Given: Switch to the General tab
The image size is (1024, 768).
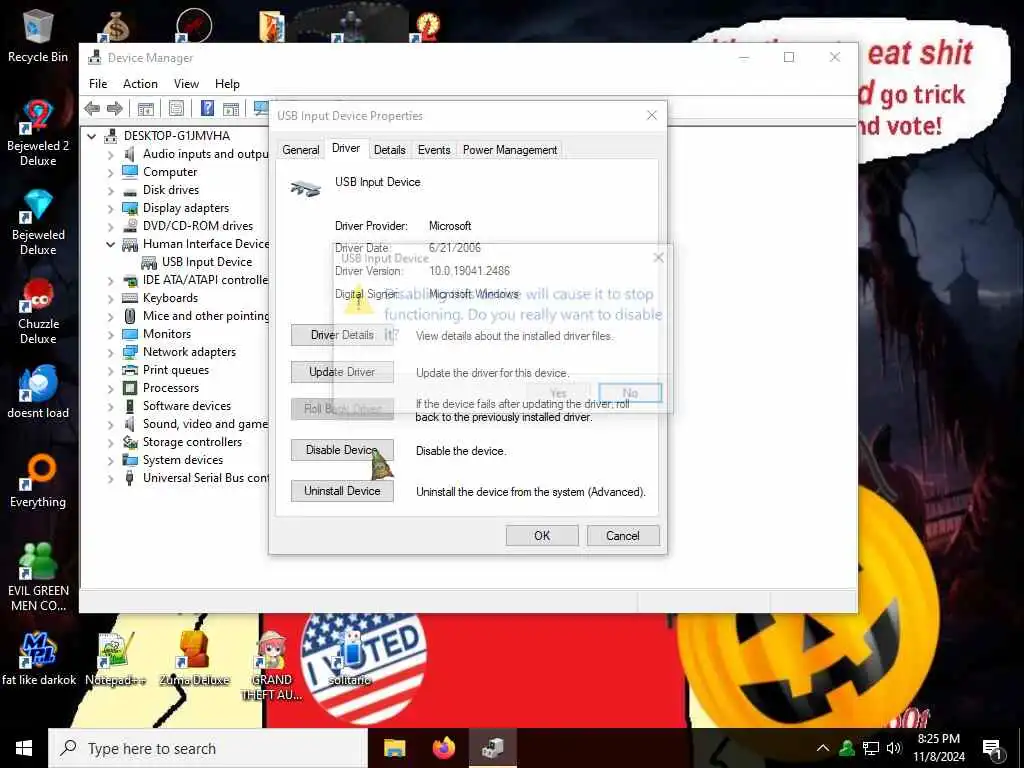Looking at the screenshot, I should (300, 150).
